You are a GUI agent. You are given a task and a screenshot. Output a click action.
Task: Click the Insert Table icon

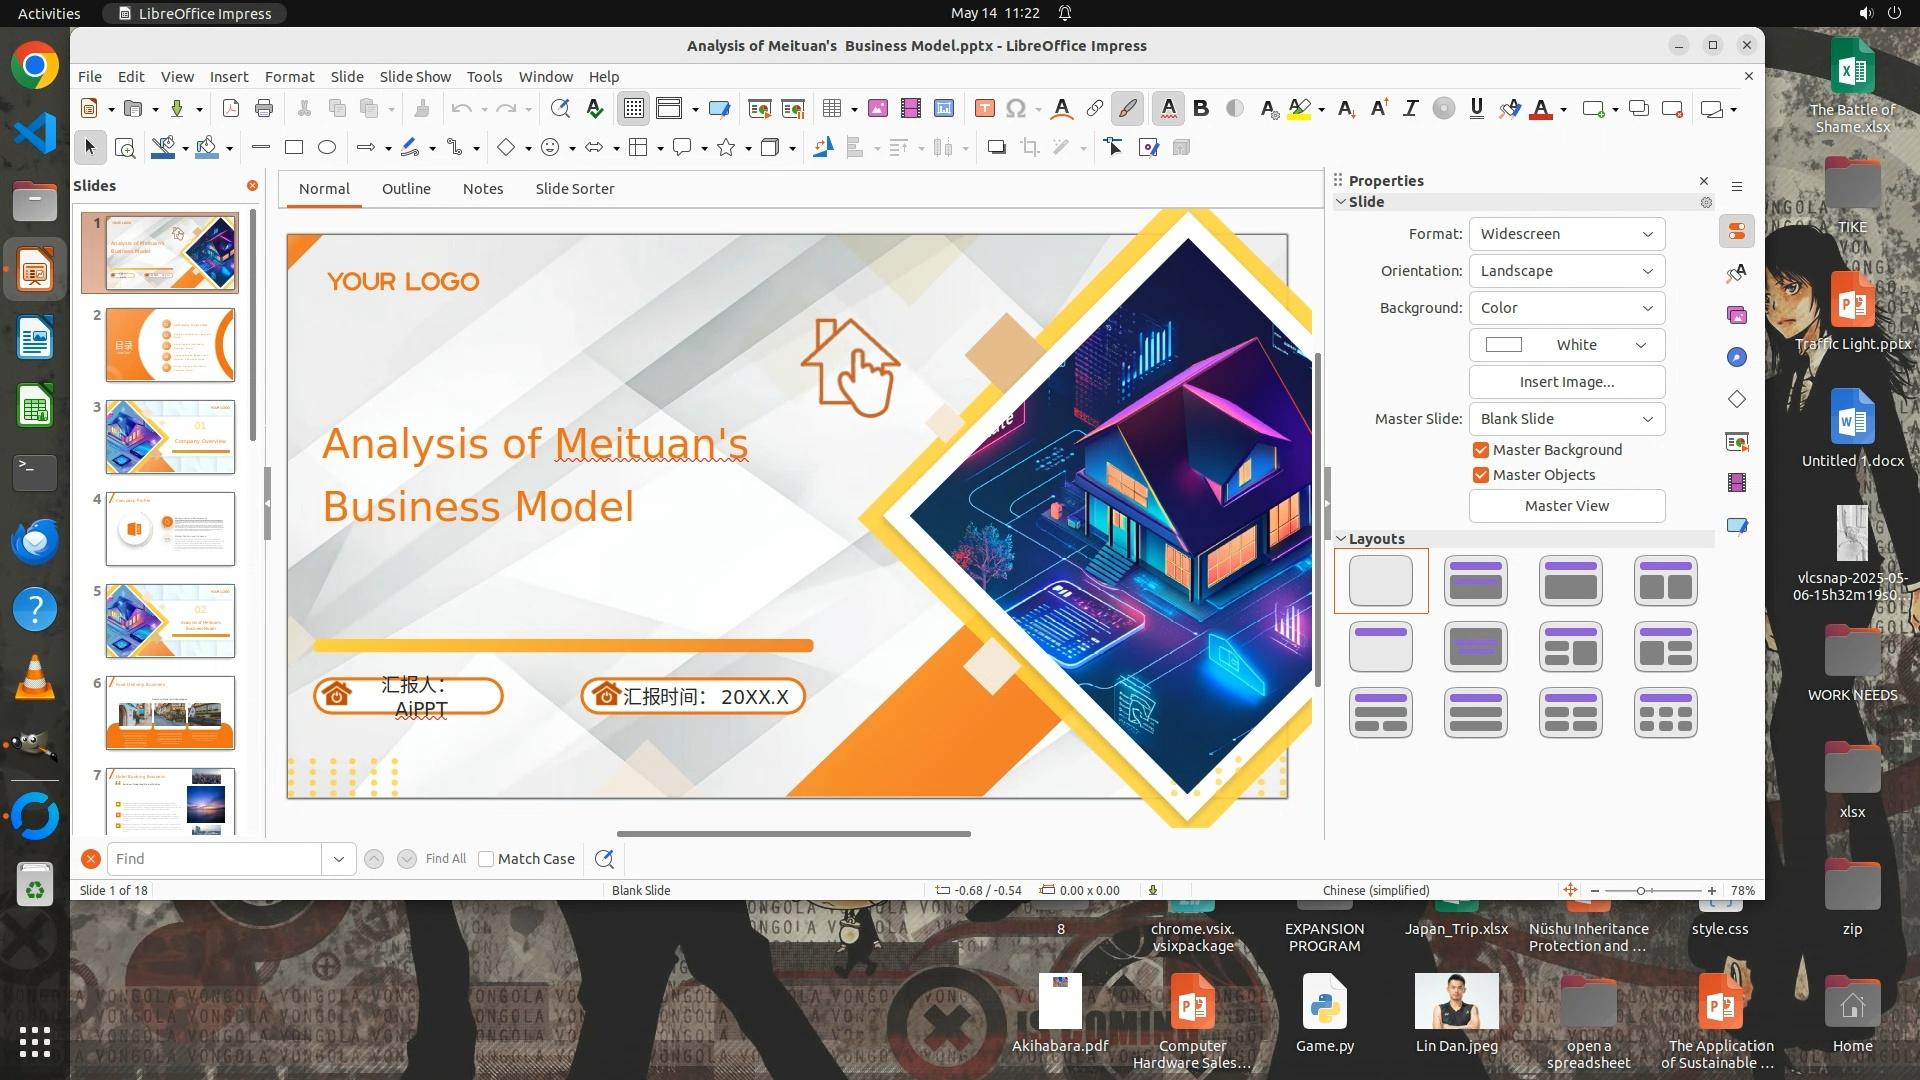(x=831, y=109)
